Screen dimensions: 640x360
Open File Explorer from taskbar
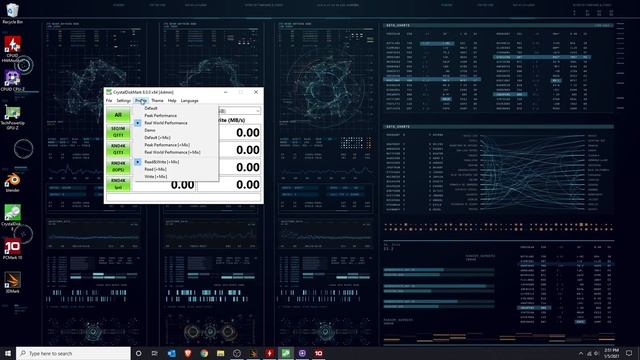pos(220,353)
